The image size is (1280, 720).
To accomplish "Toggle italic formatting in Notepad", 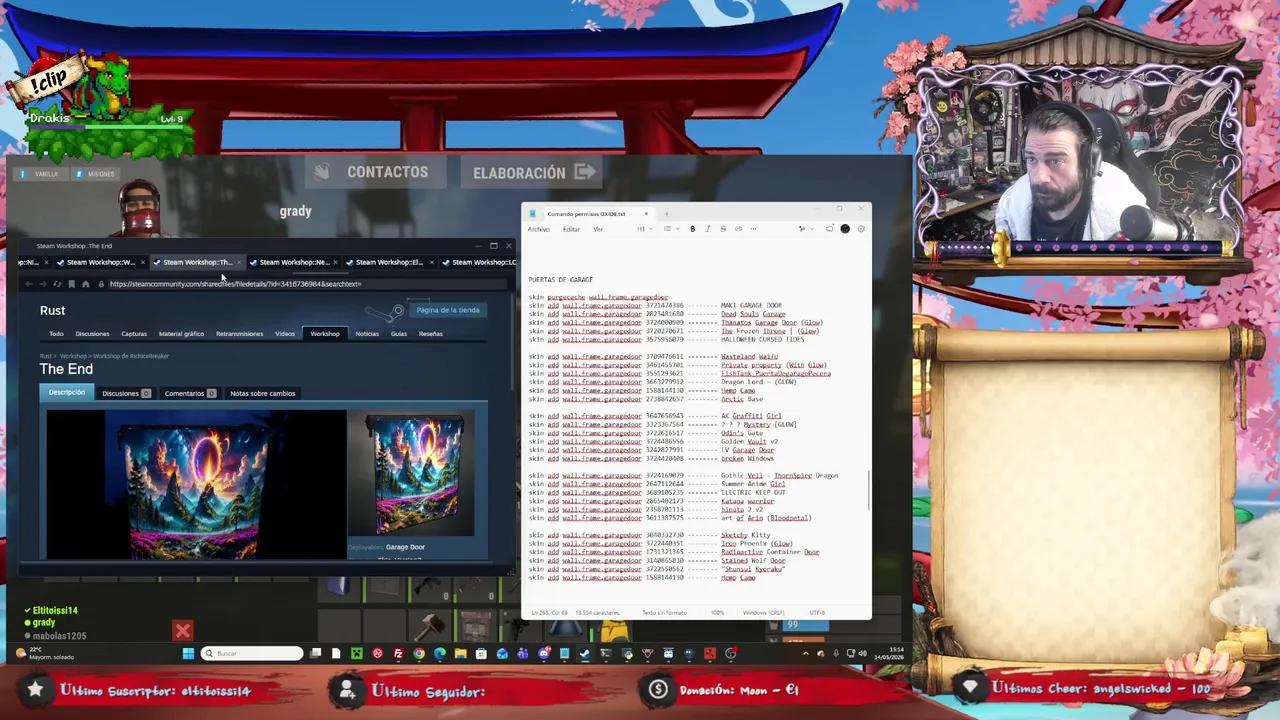I will 708,229.
